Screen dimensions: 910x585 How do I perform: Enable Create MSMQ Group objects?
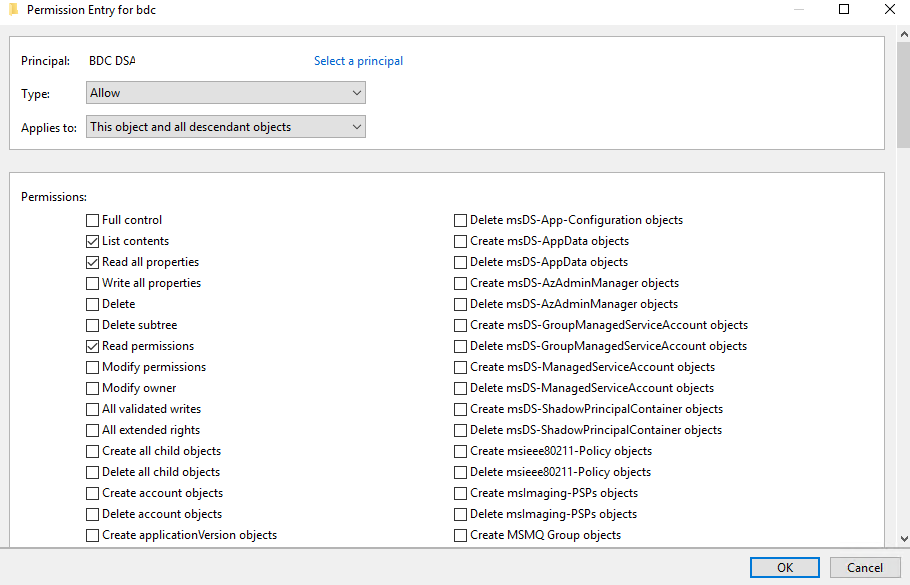tap(461, 535)
